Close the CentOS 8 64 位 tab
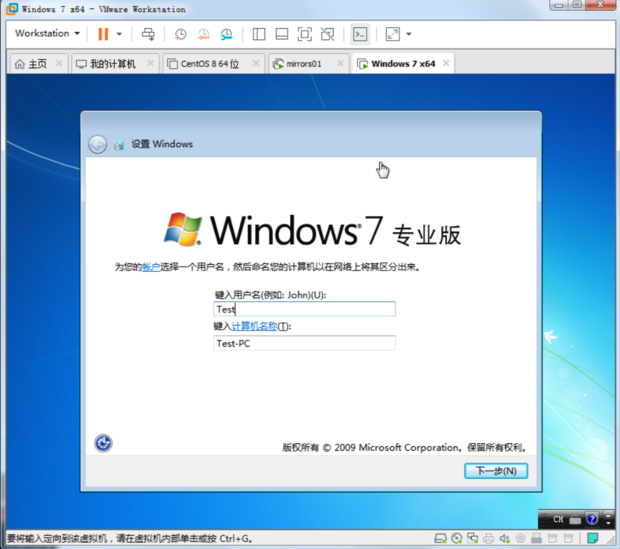Image resolution: width=620 pixels, height=549 pixels. [x=256, y=63]
